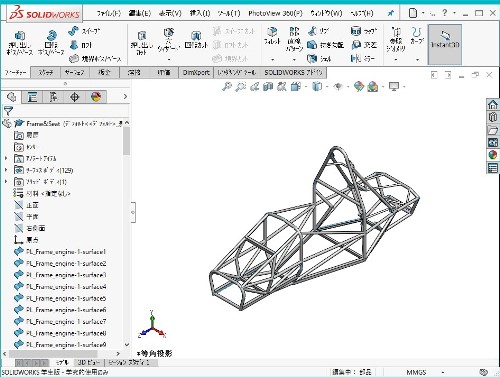This screenshot has height=377, width=500.
Task: Click the tree filter funnel icon
Action: coord(8,110)
